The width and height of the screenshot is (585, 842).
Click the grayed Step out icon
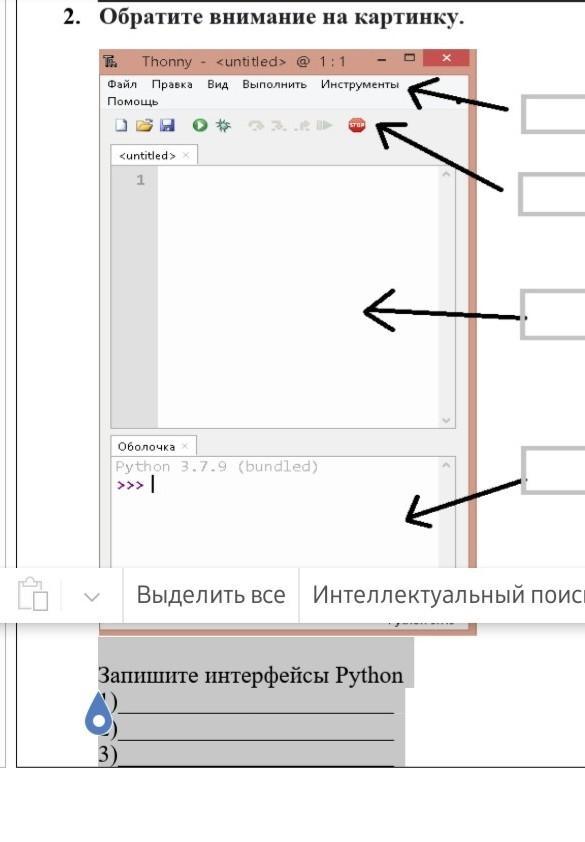click(302, 126)
